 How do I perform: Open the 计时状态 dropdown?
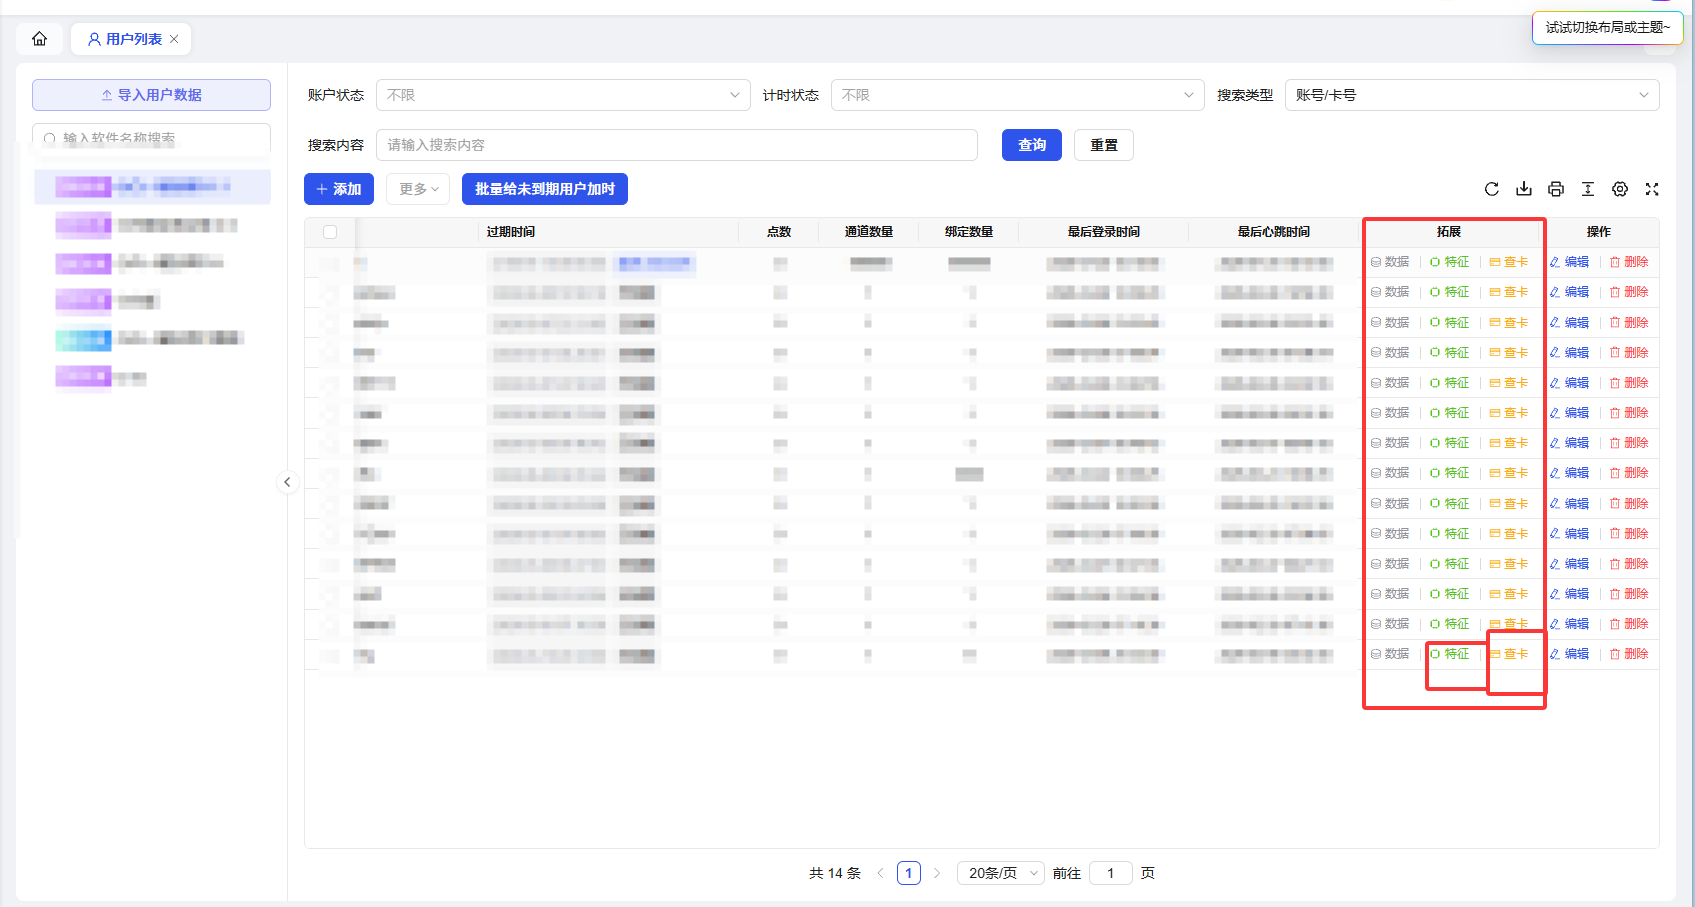point(1017,95)
